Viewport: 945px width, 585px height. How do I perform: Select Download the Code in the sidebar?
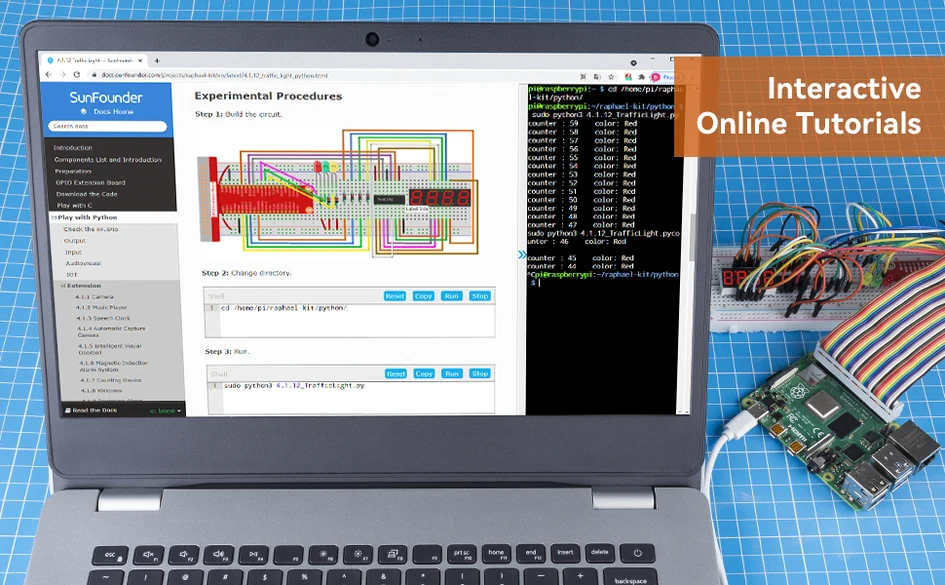point(86,194)
